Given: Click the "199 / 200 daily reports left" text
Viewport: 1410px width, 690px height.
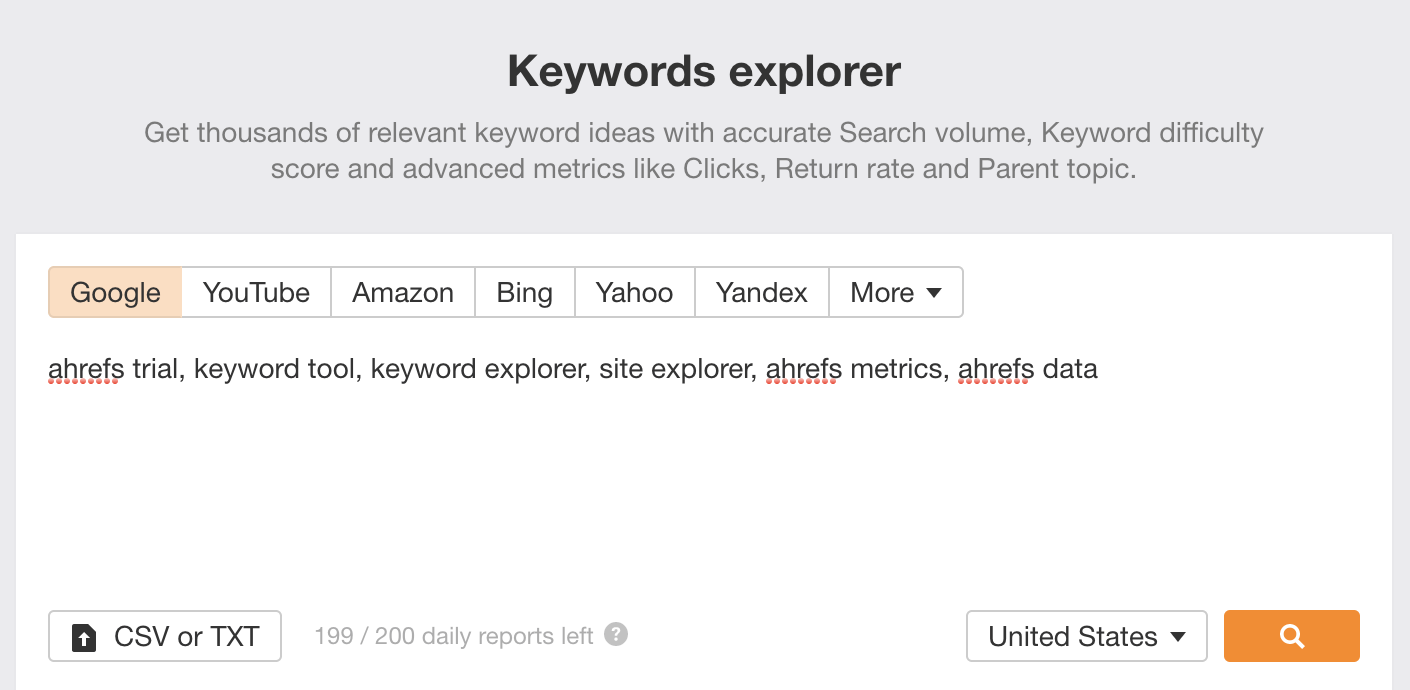Looking at the screenshot, I should pyautogui.click(x=453, y=636).
